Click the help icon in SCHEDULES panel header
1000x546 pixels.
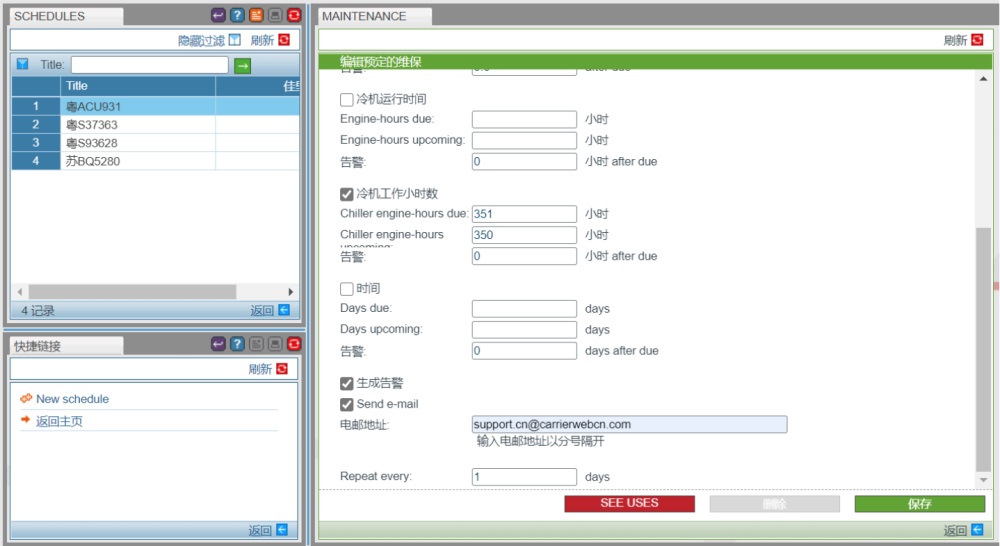(237, 16)
